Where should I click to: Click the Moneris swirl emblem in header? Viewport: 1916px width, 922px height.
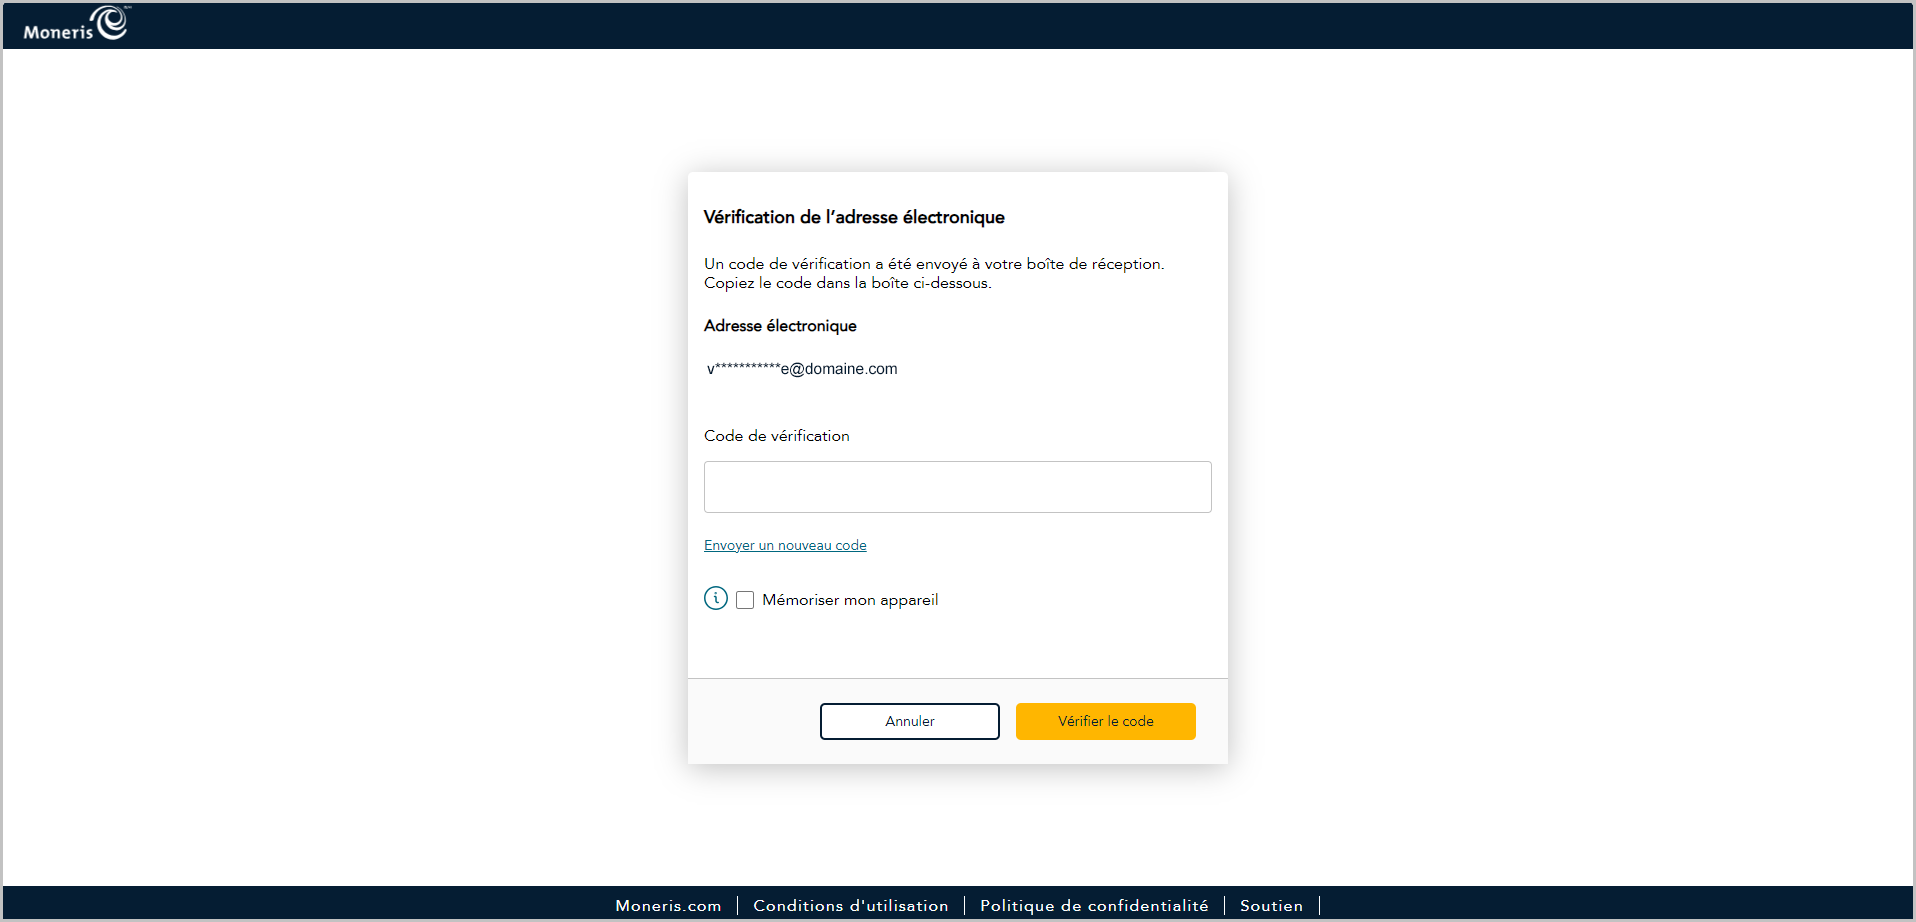click(x=111, y=22)
